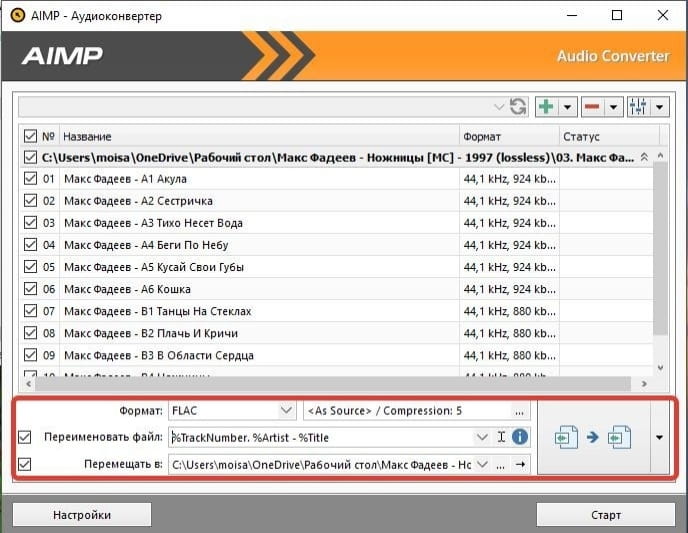Image resolution: width=688 pixels, height=533 pixels.
Task: Click AIMP app icon in title bar
Action: pos(18,15)
